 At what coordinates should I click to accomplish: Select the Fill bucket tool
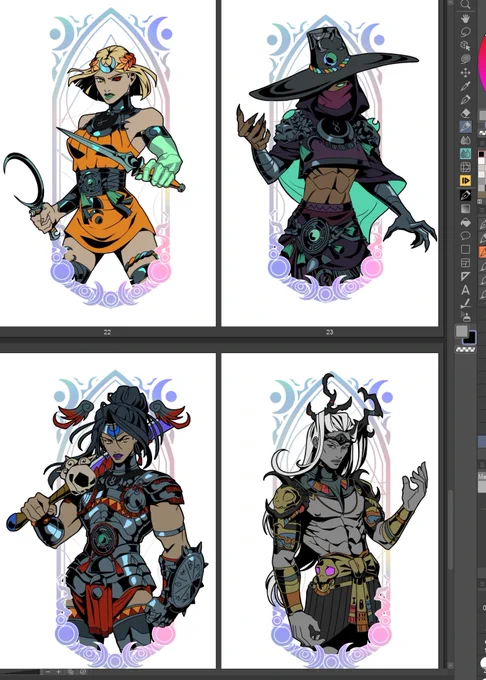tap(465, 222)
